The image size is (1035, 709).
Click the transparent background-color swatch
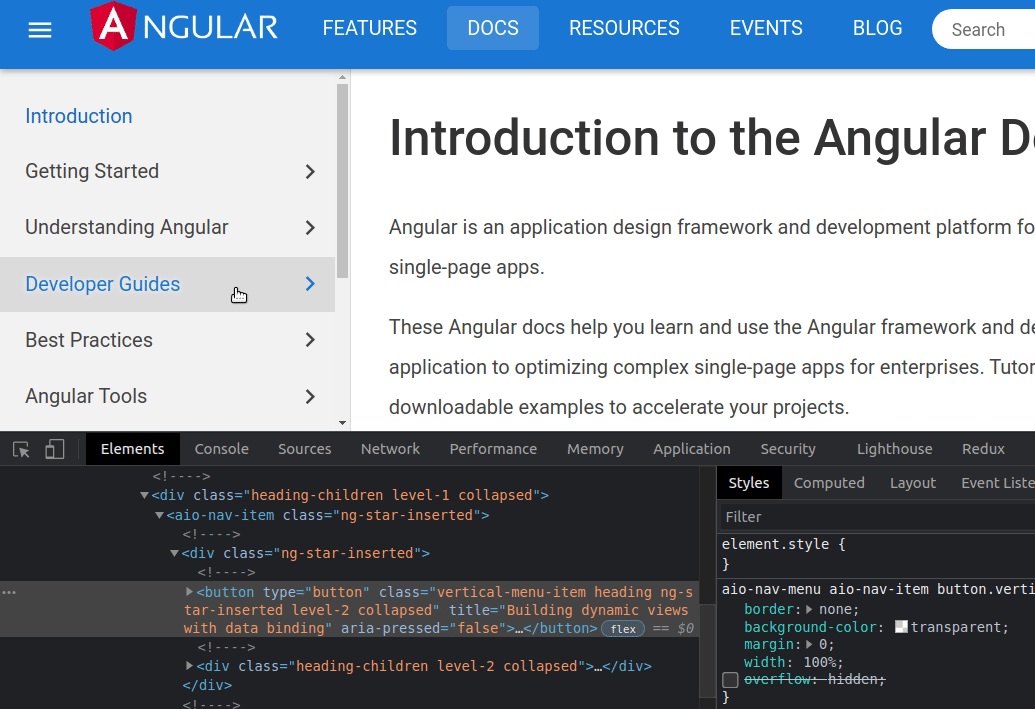click(x=901, y=626)
